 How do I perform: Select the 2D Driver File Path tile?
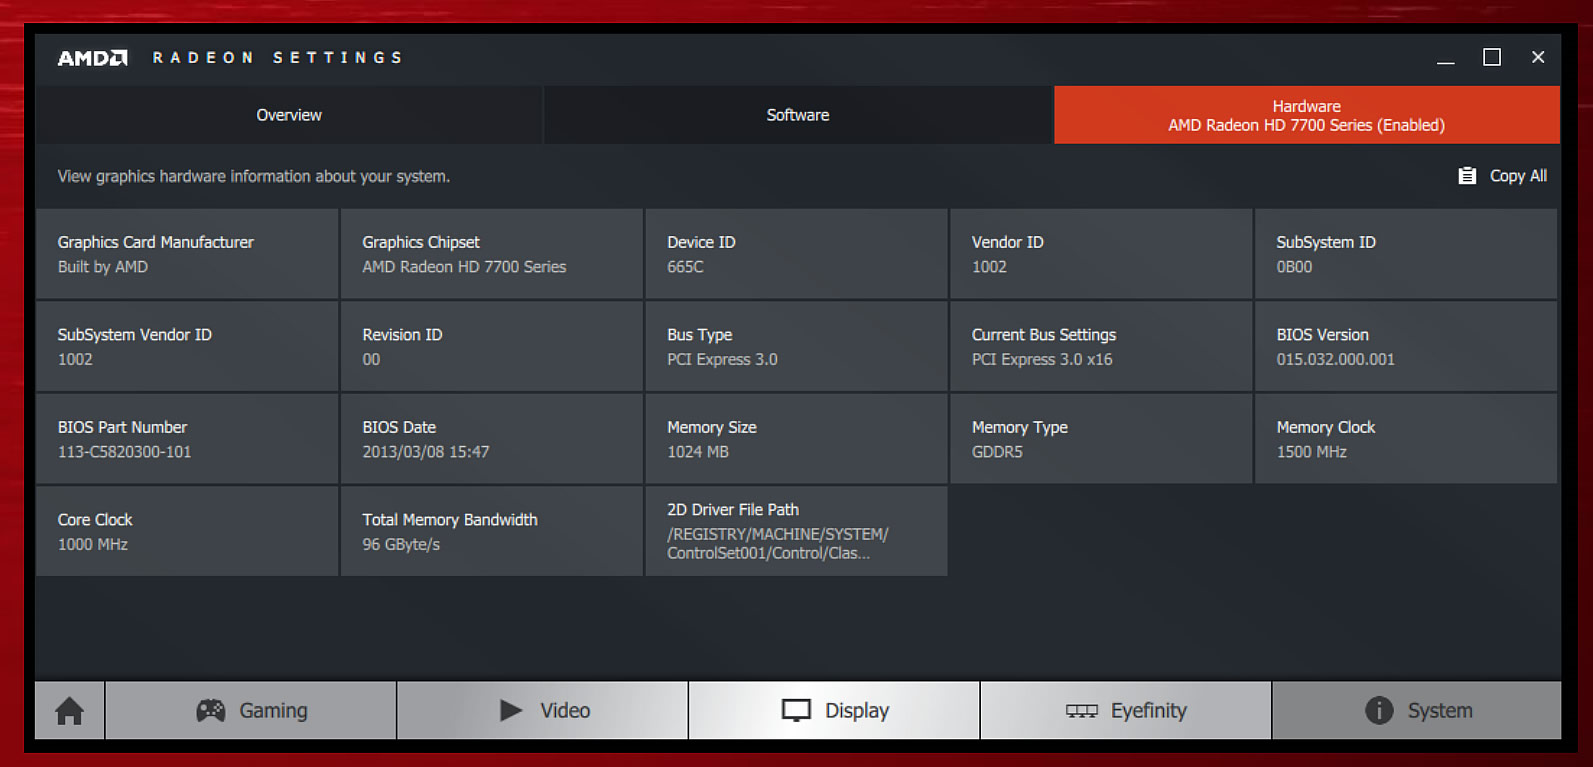point(797,531)
